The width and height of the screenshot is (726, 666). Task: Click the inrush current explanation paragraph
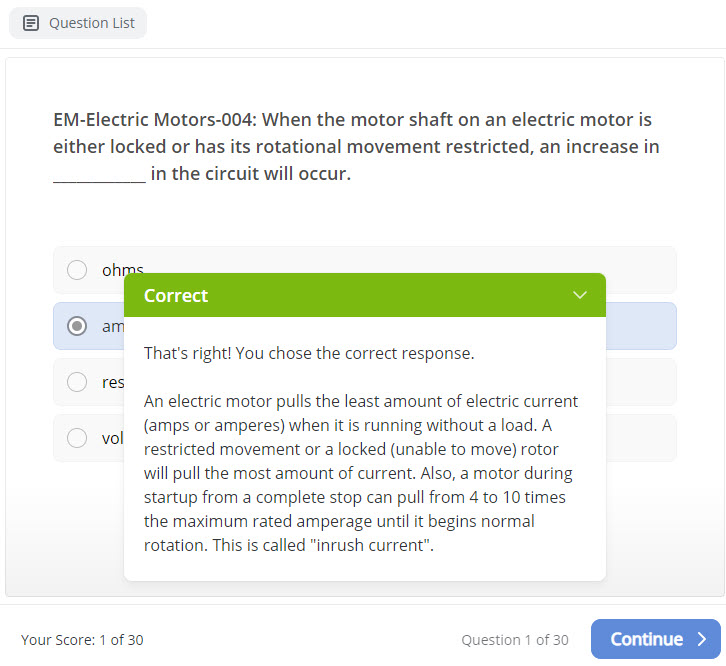click(360, 473)
